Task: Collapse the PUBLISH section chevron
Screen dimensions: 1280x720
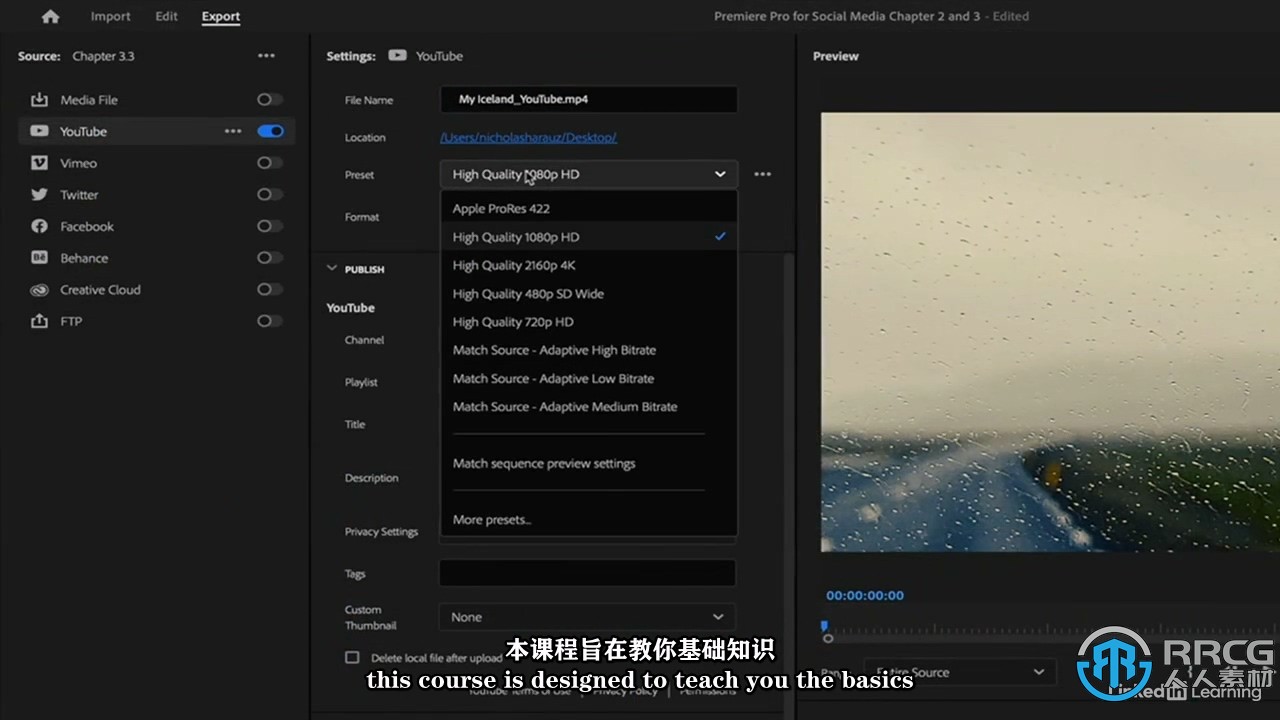Action: point(332,269)
